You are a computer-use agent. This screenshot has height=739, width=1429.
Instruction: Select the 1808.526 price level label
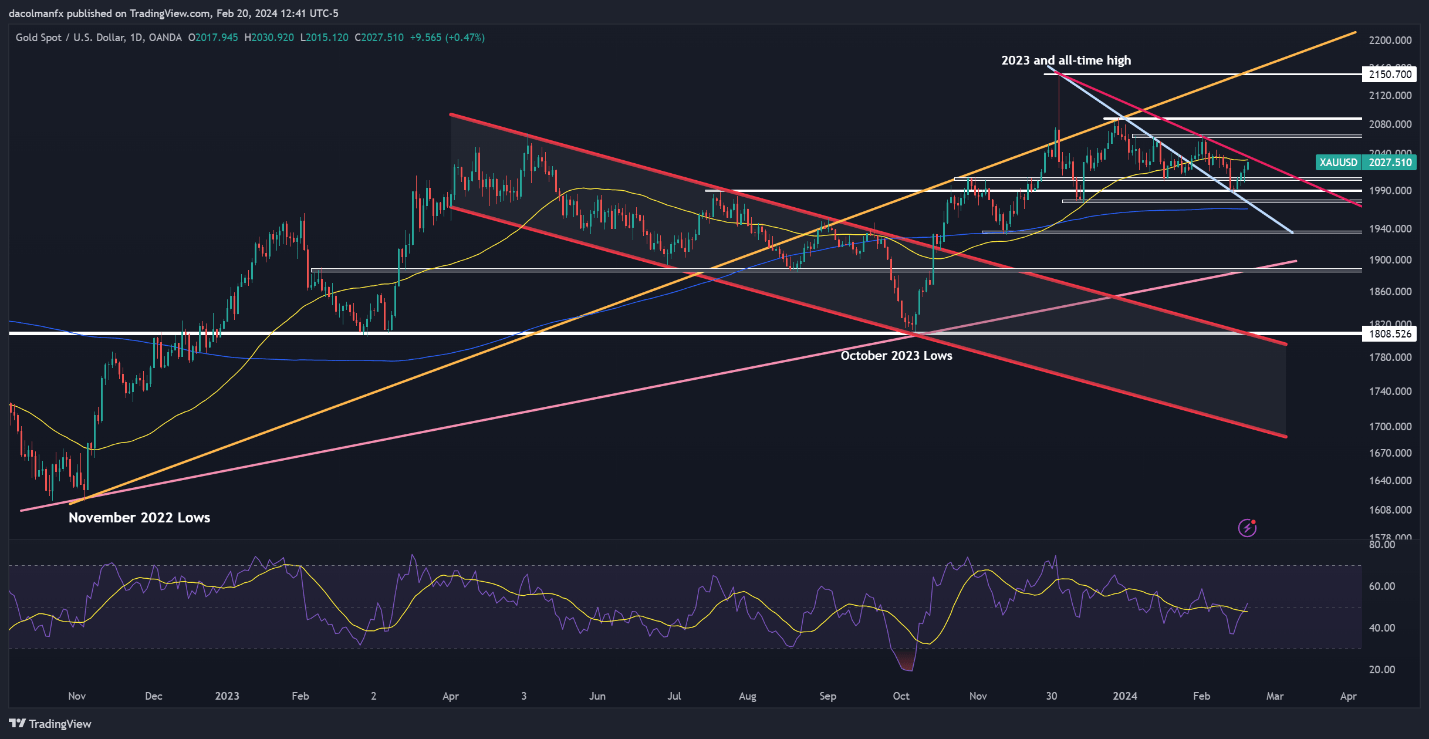click(1390, 333)
